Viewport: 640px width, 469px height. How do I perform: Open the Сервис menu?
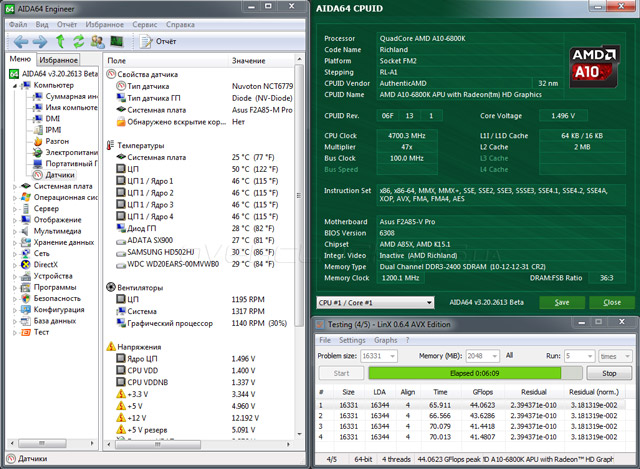144,22
